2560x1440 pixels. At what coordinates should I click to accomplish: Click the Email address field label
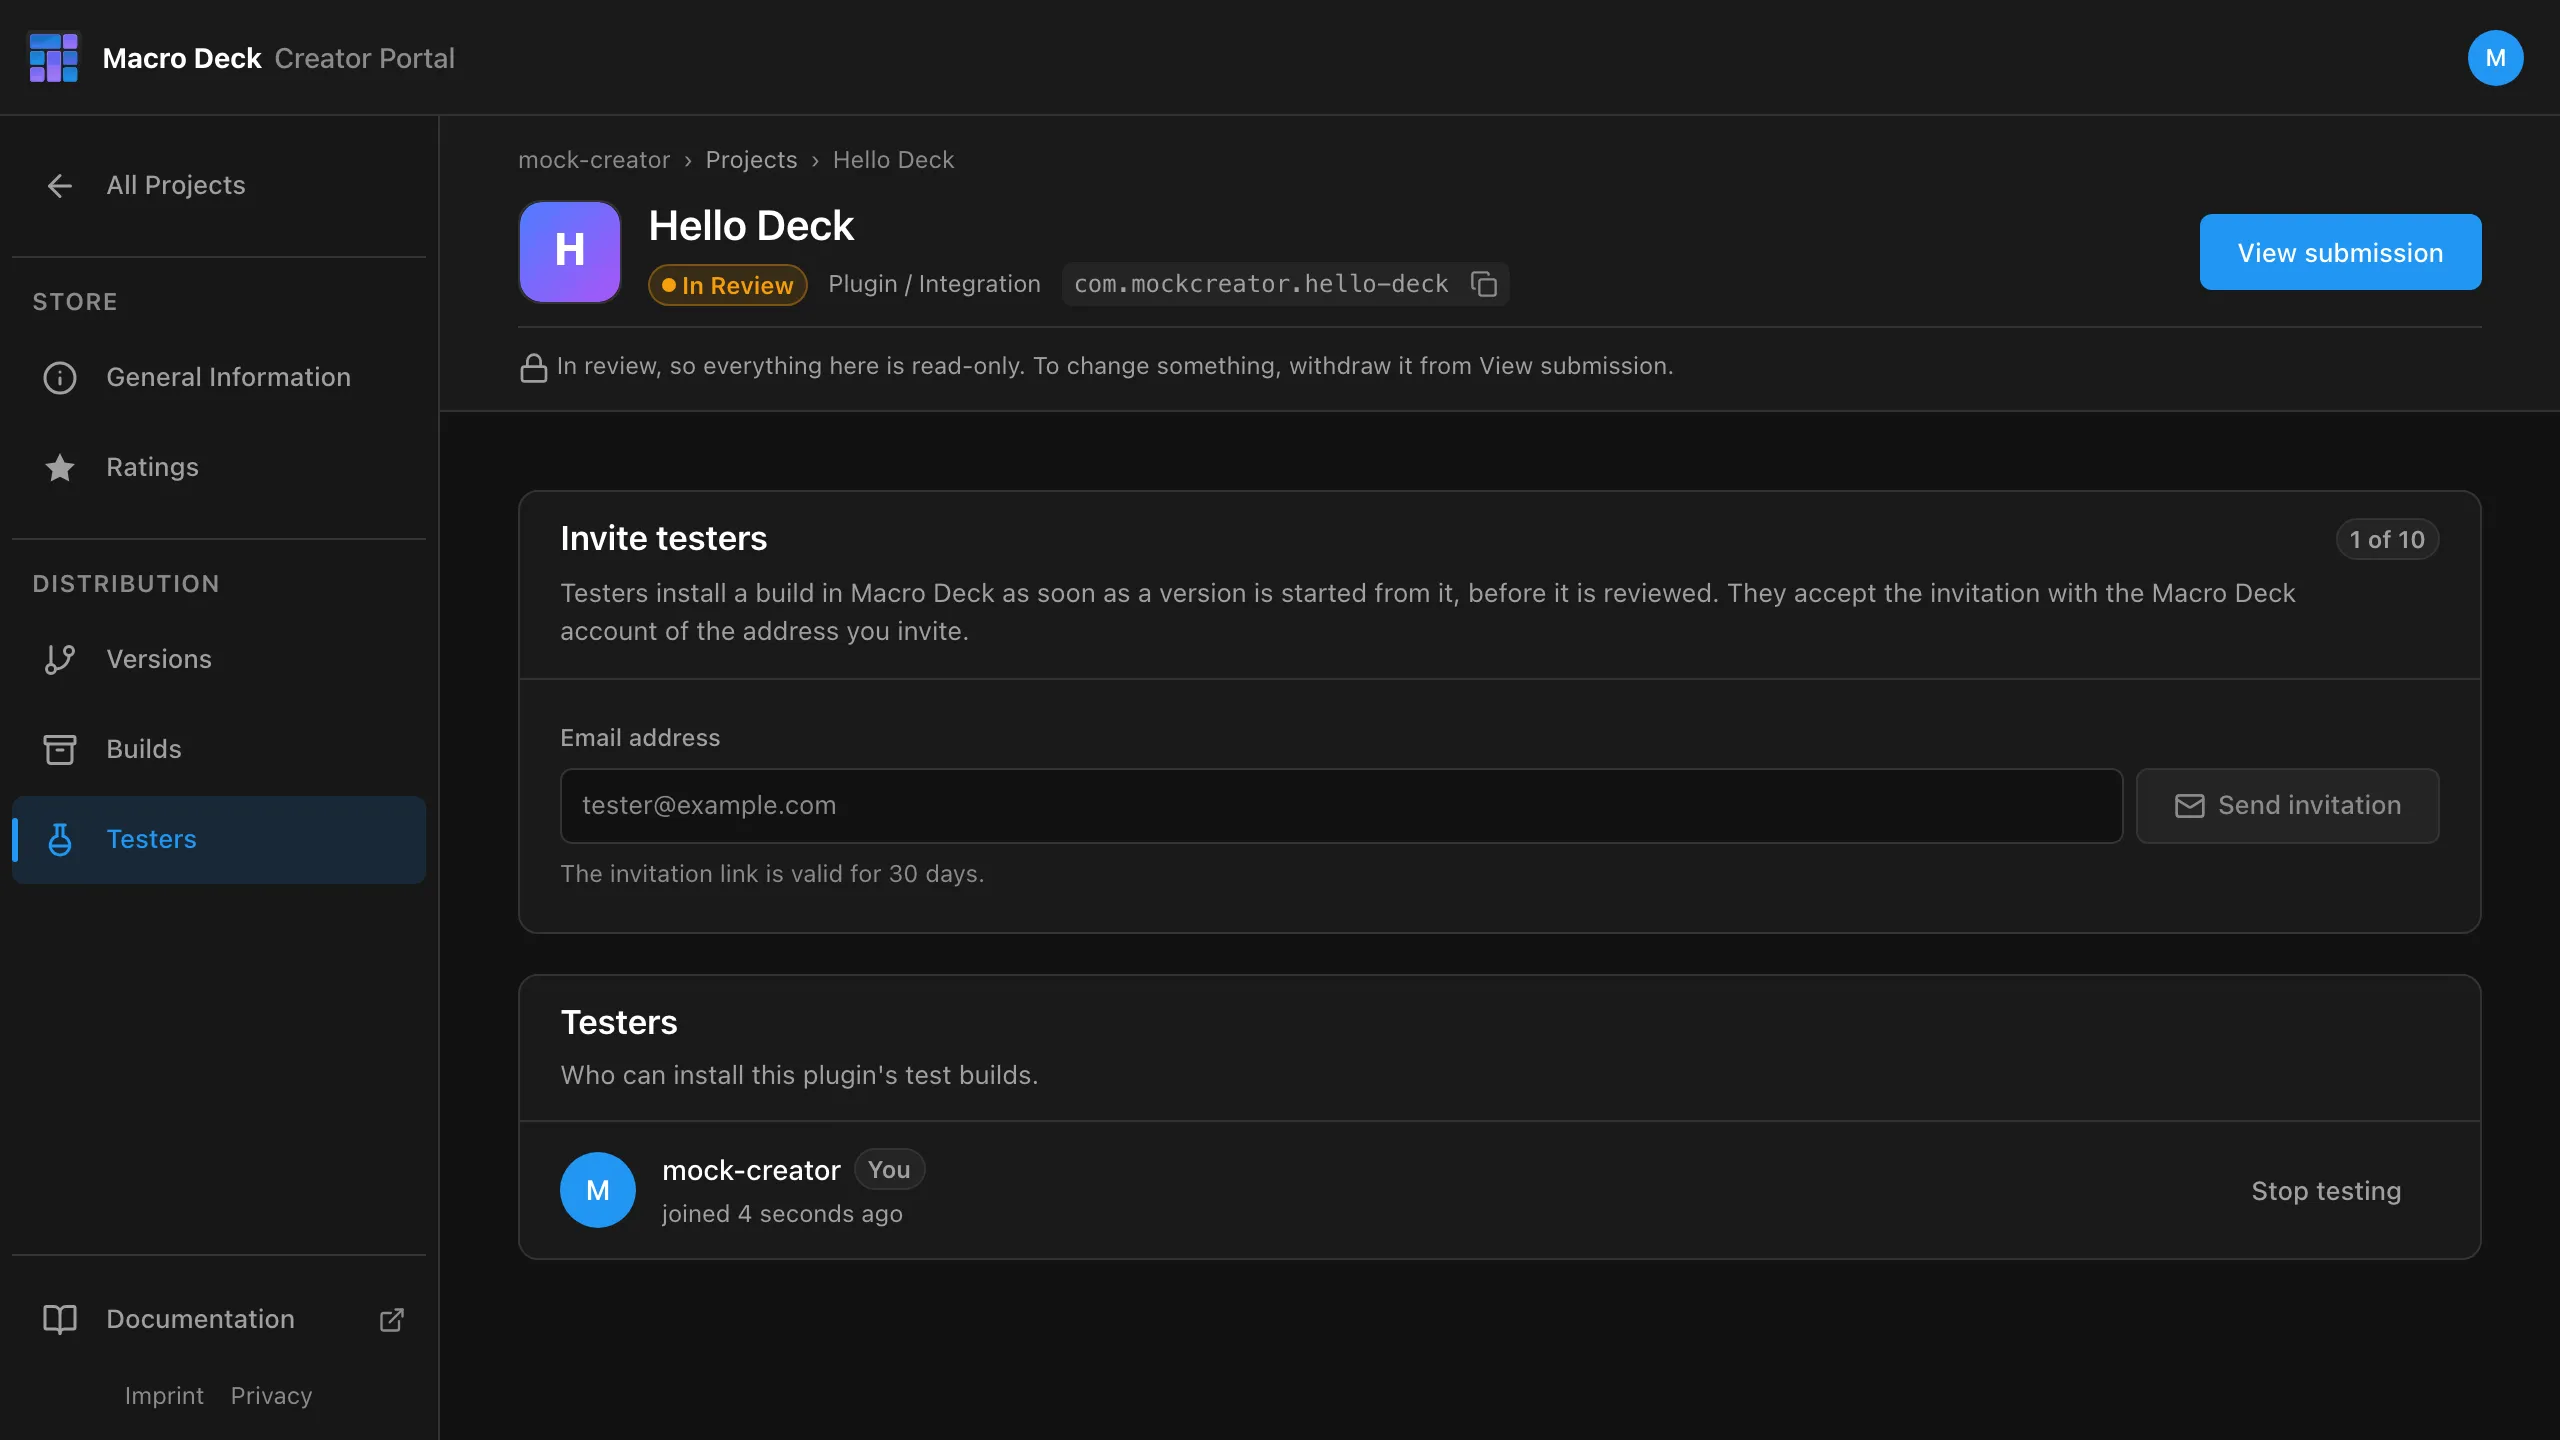640,738
